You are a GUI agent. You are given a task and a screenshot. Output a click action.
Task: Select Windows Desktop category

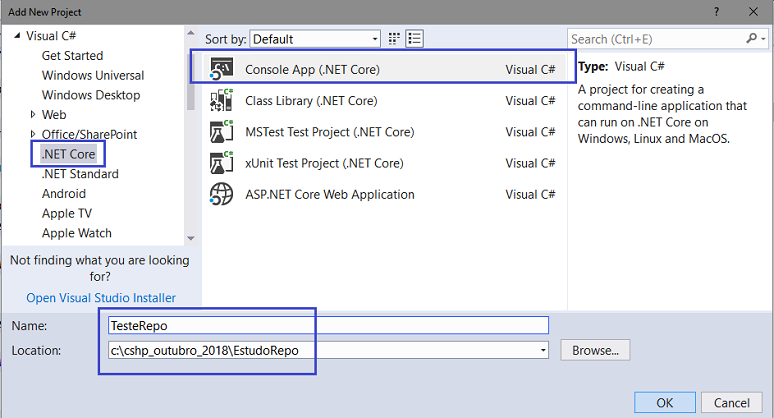point(91,95)
